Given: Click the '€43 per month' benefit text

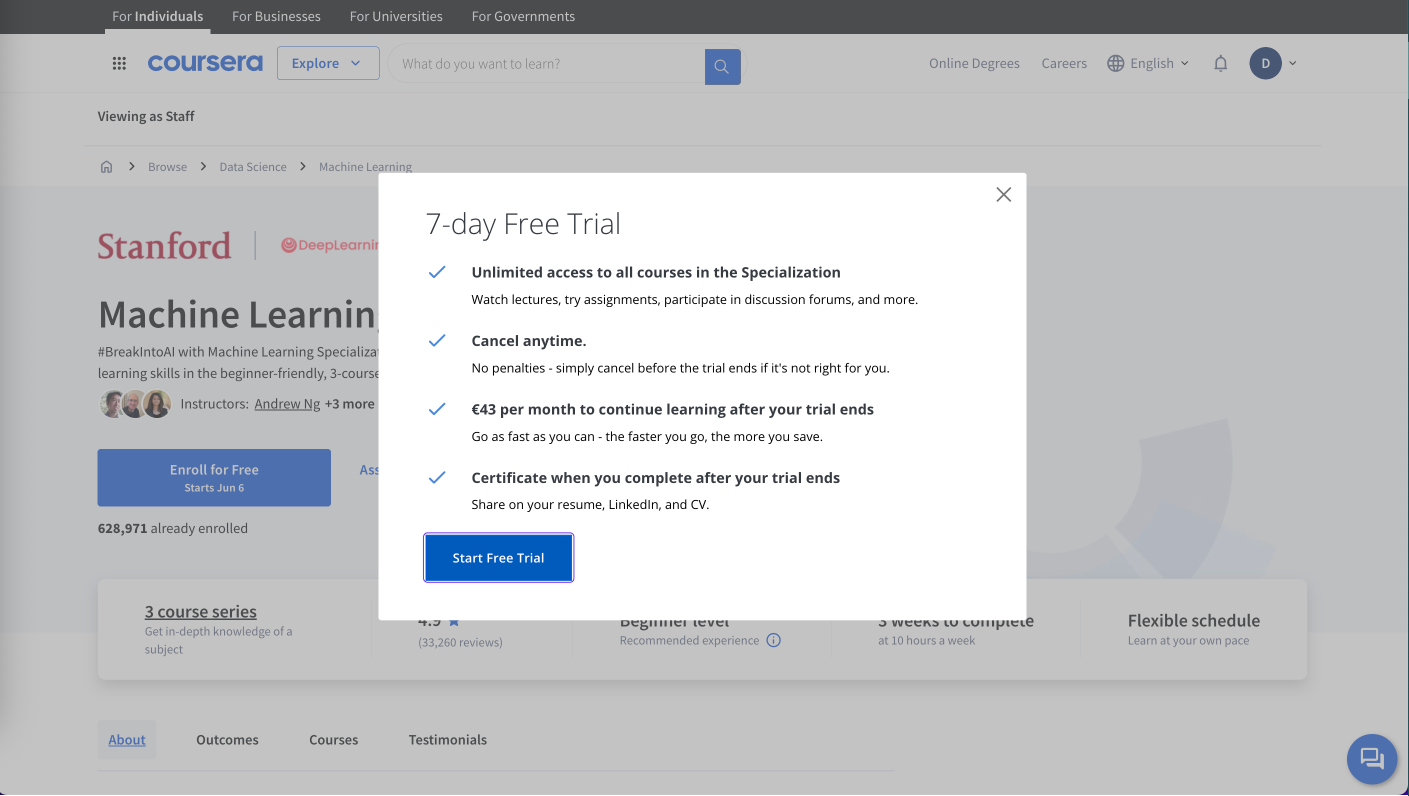Looking at the screenshot, I should coord(672,409).
